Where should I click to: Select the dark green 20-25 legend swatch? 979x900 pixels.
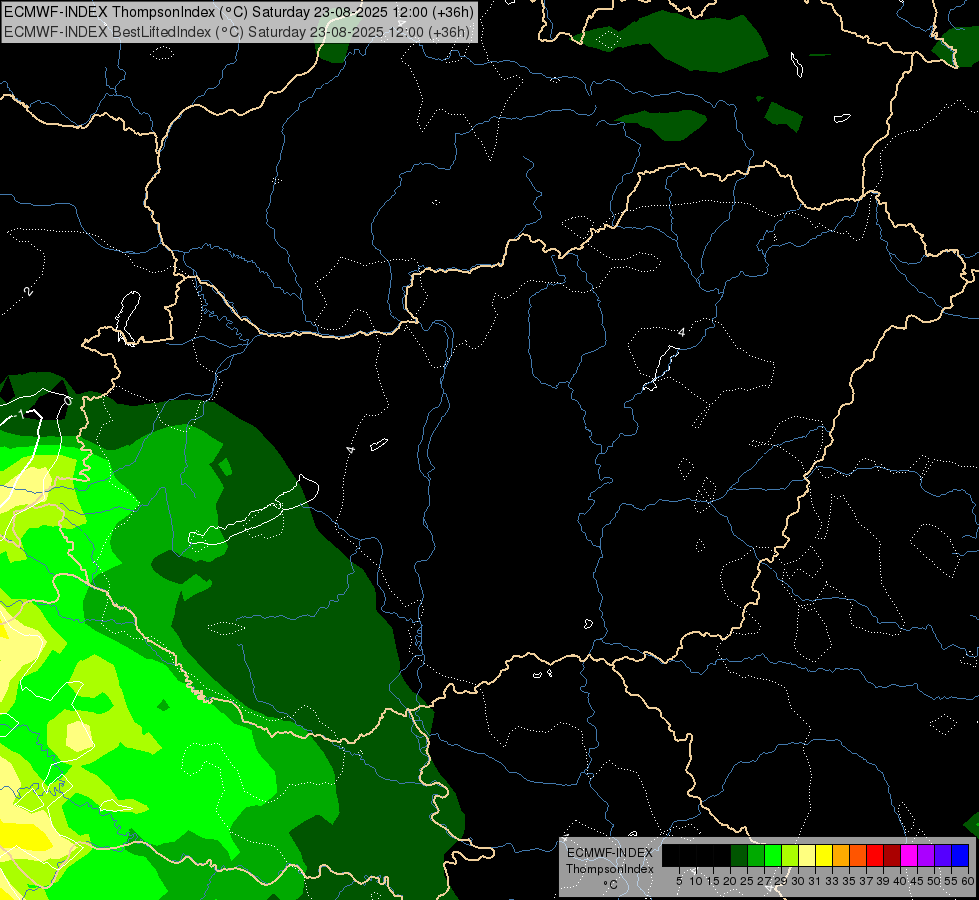[x=739, y=855]
